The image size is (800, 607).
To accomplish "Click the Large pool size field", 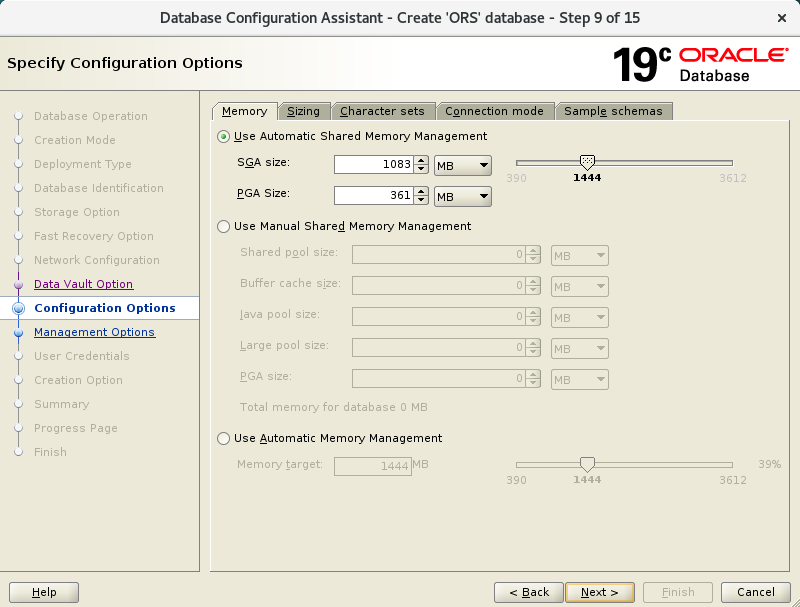I will click(438, 348).
